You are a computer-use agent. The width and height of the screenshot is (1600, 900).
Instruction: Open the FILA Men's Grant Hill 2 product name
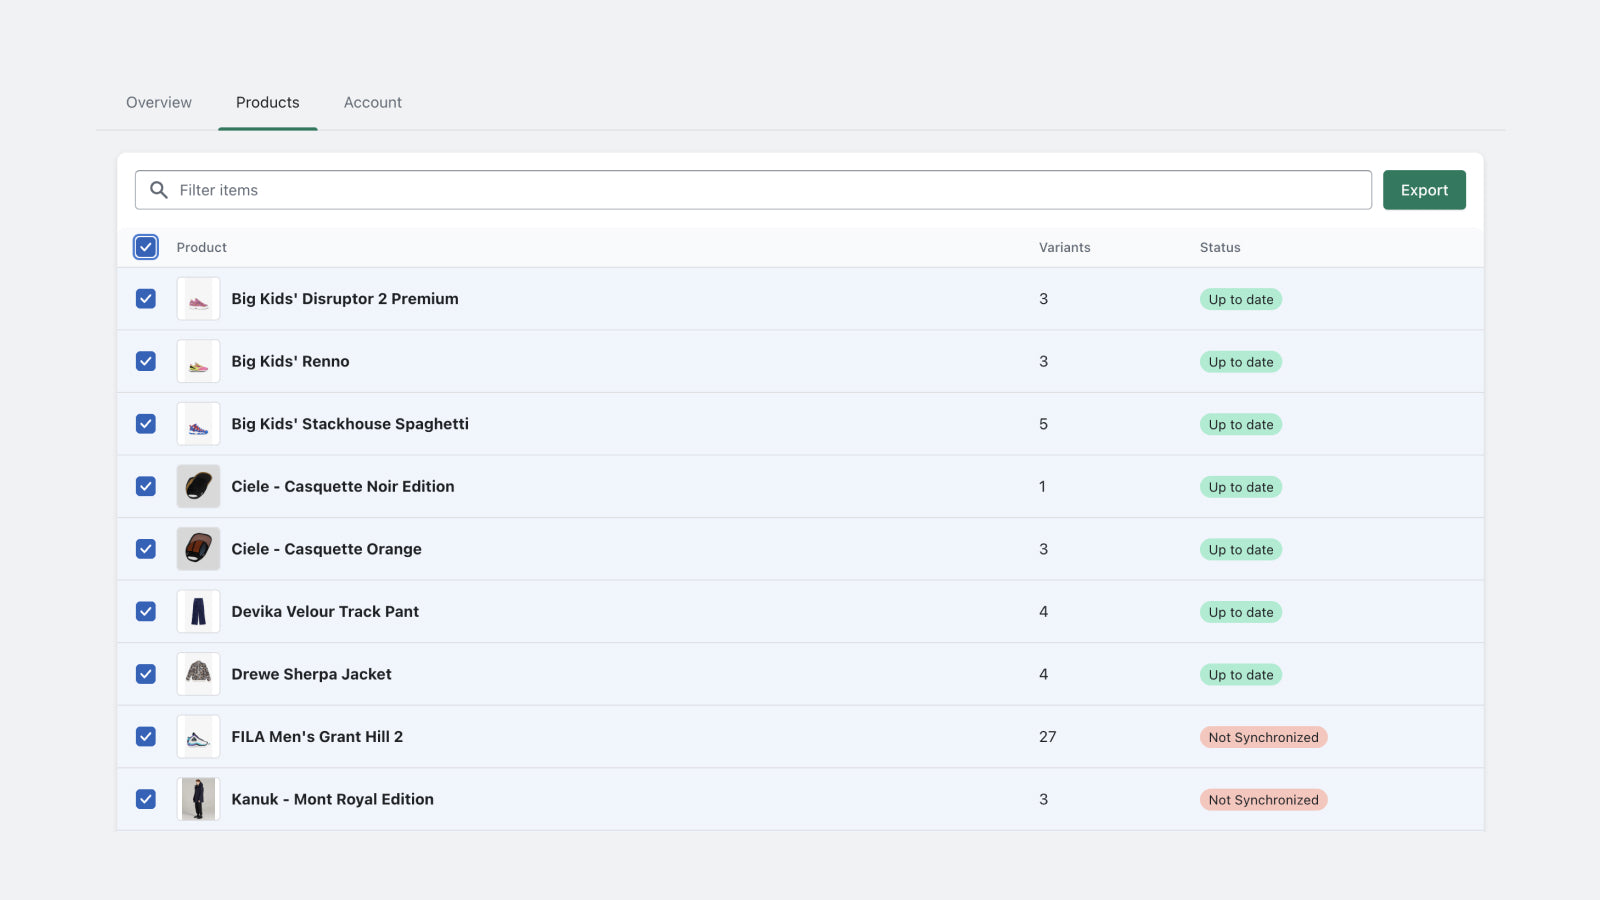pyautogui.click(x=317, y=737)
